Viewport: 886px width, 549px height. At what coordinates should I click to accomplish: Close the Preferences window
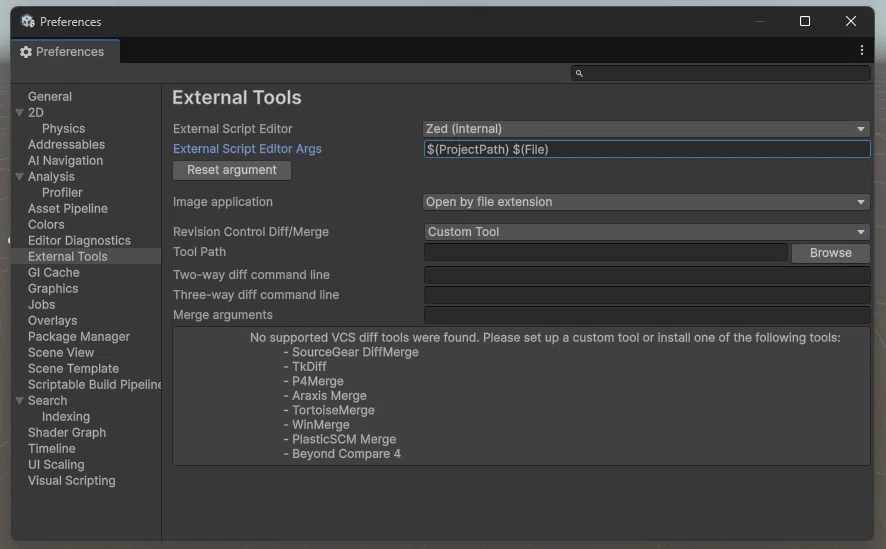[850, 21]
